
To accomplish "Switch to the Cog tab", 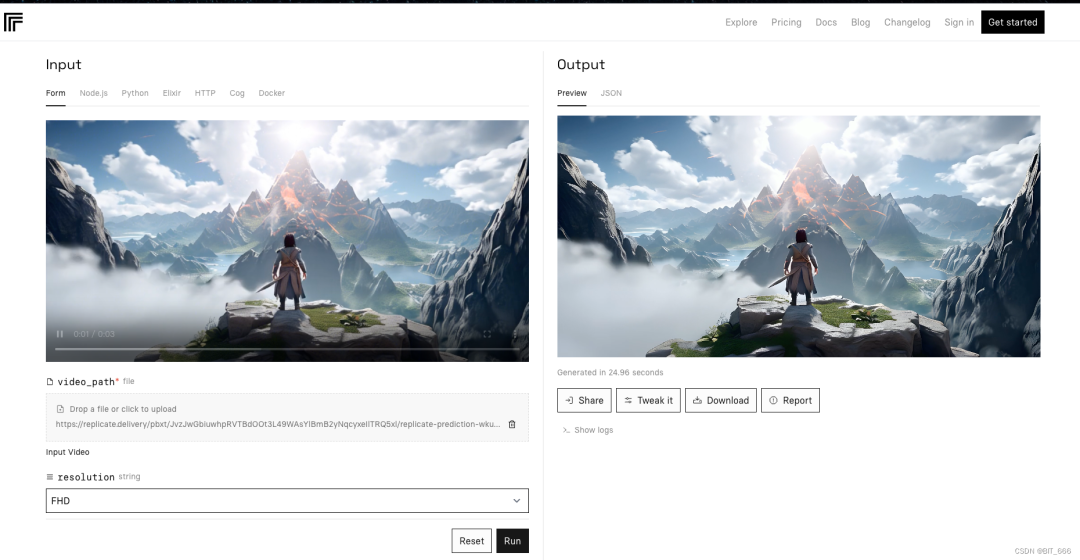I will (x=237, y=93).
